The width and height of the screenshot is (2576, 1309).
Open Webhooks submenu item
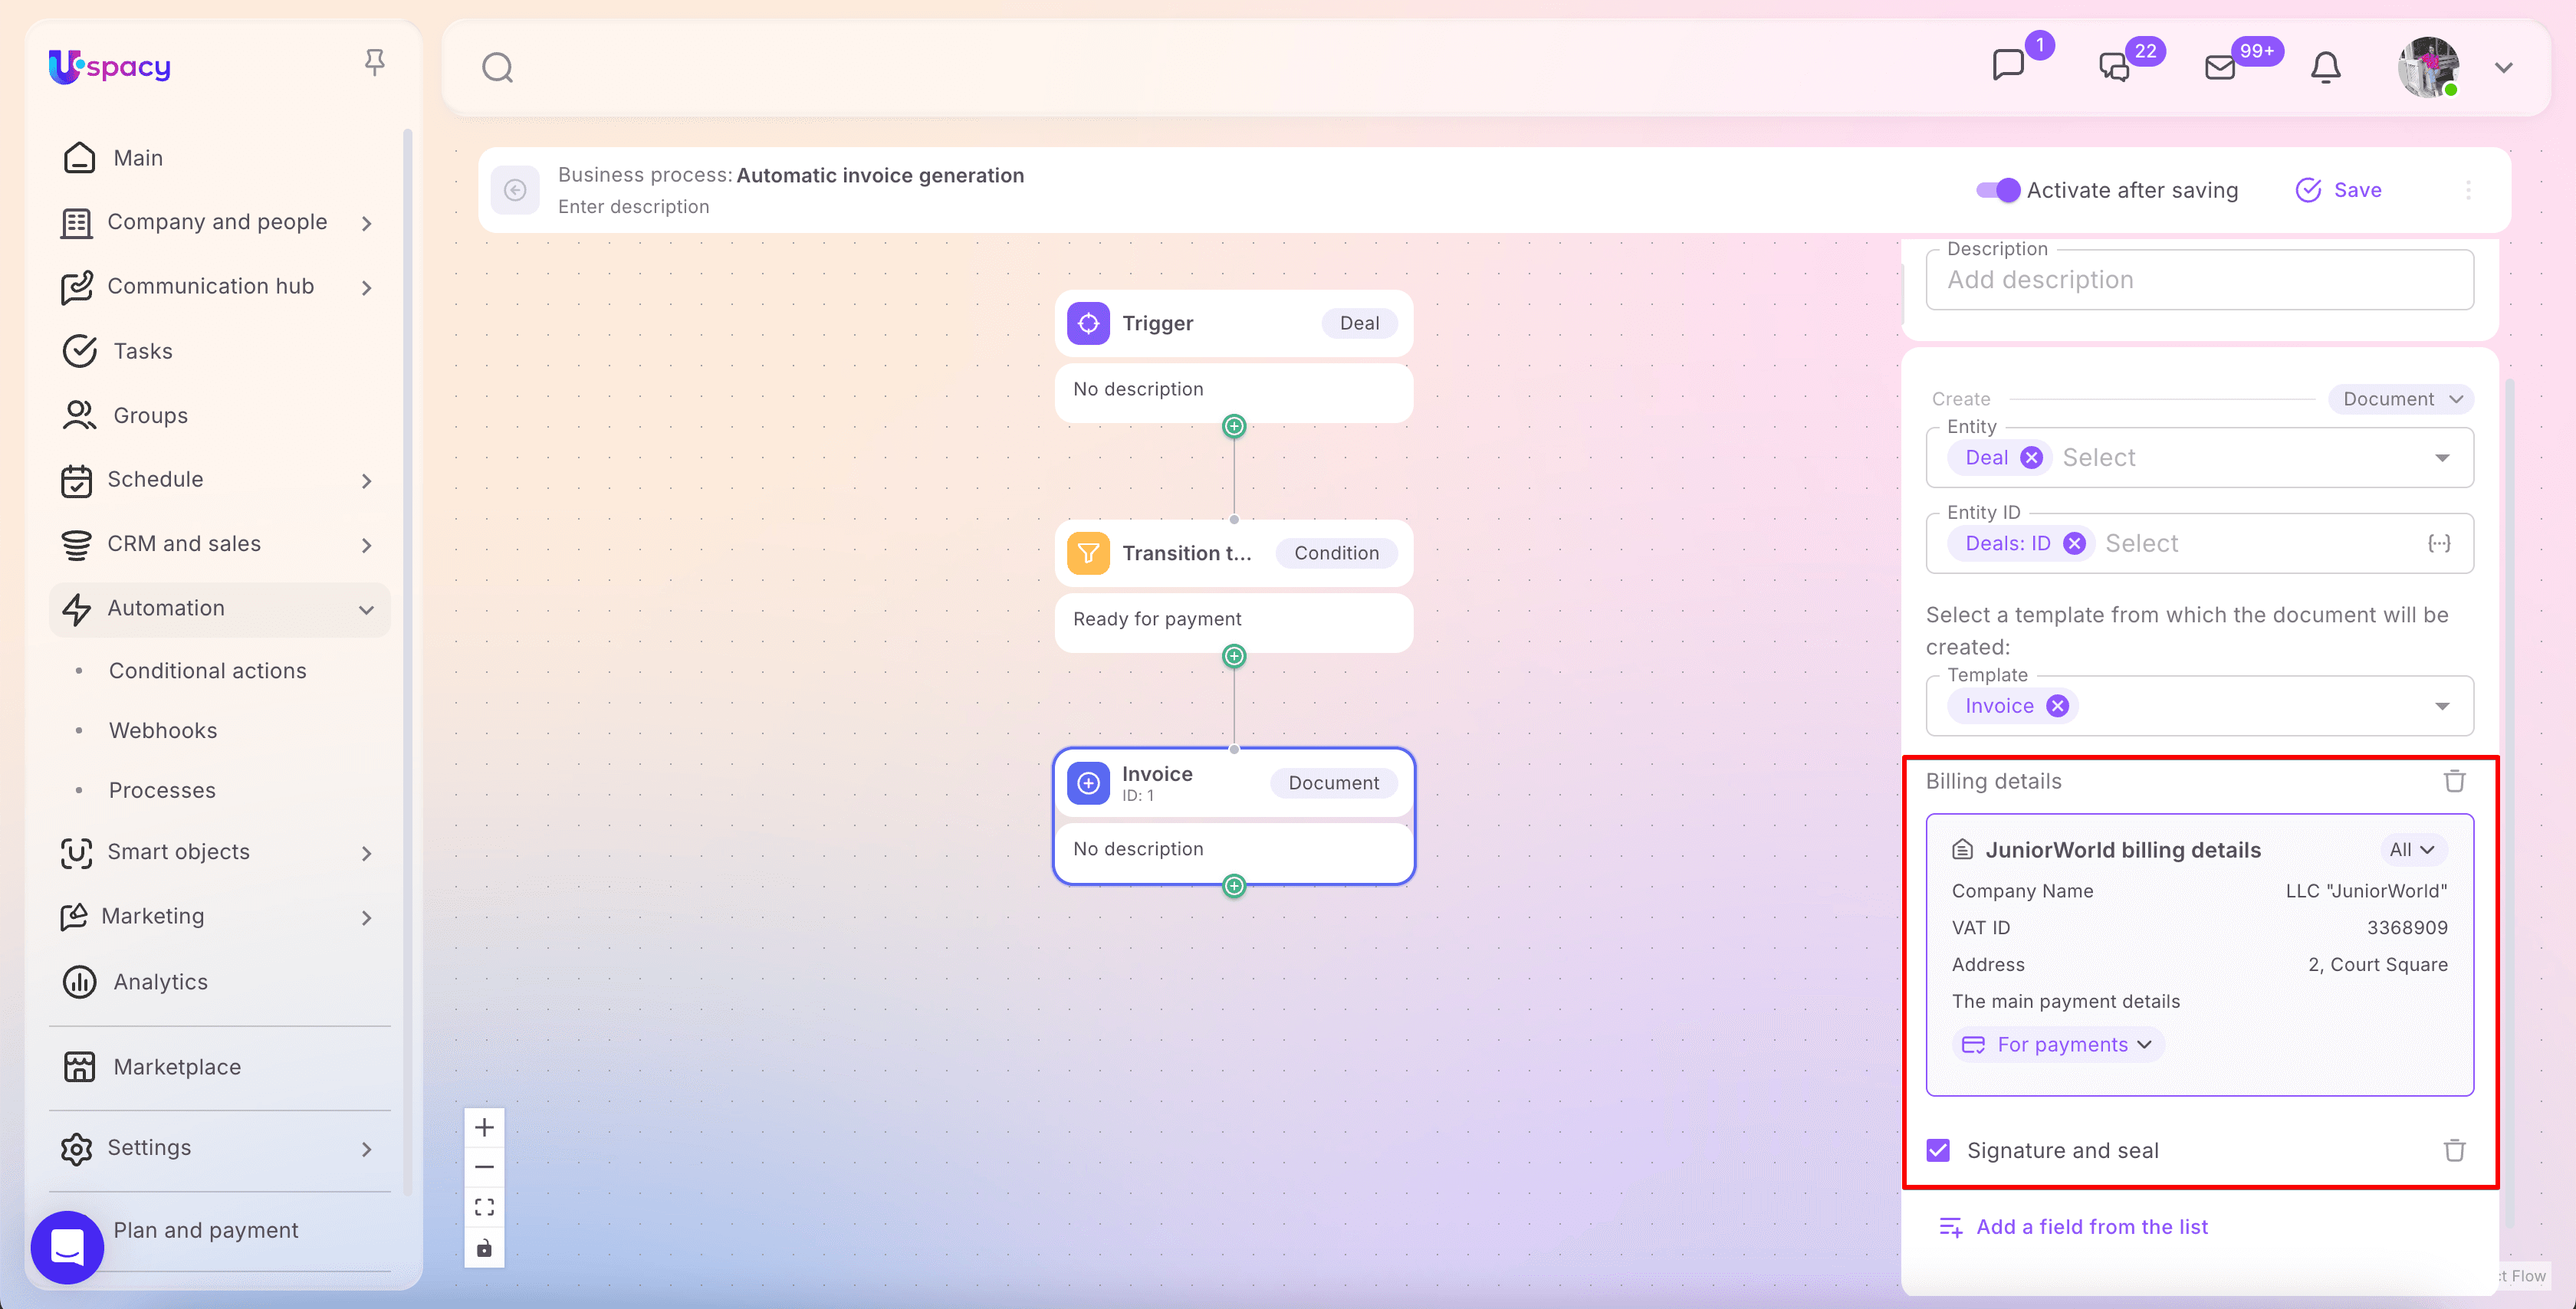pyautogui.click(x=163, y=731)
